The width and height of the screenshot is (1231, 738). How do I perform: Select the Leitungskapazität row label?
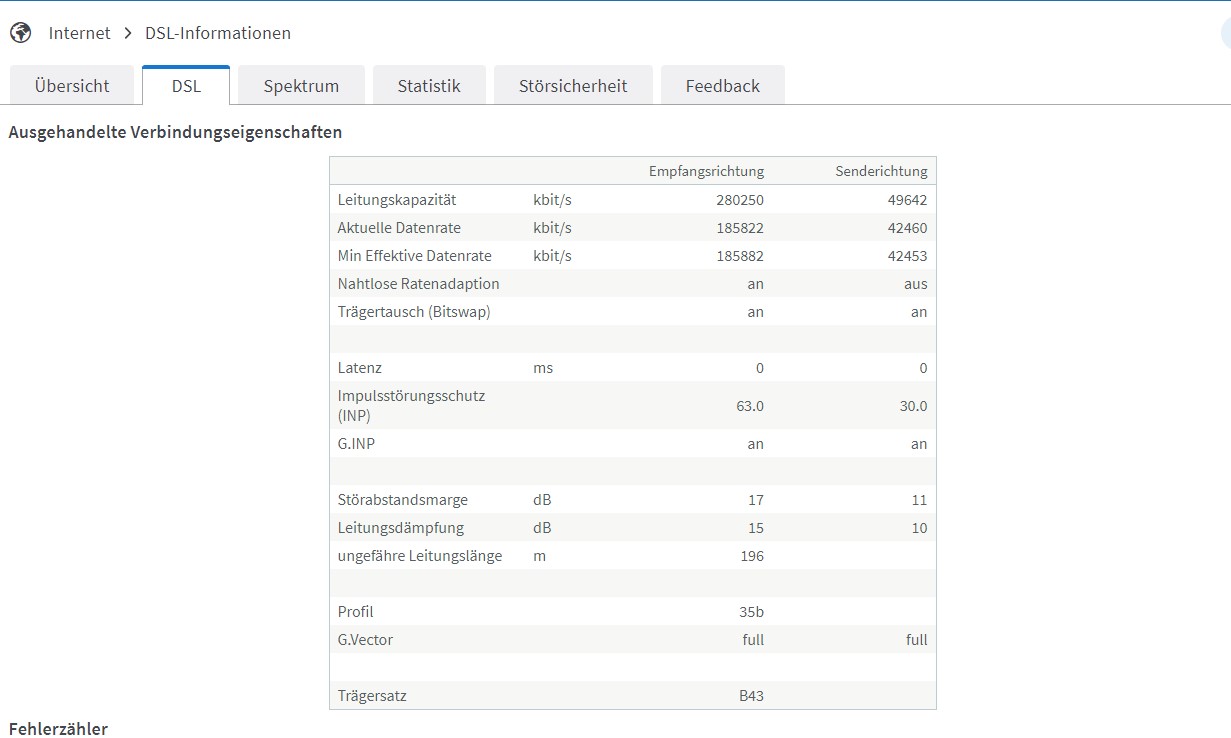coord(397,200)
